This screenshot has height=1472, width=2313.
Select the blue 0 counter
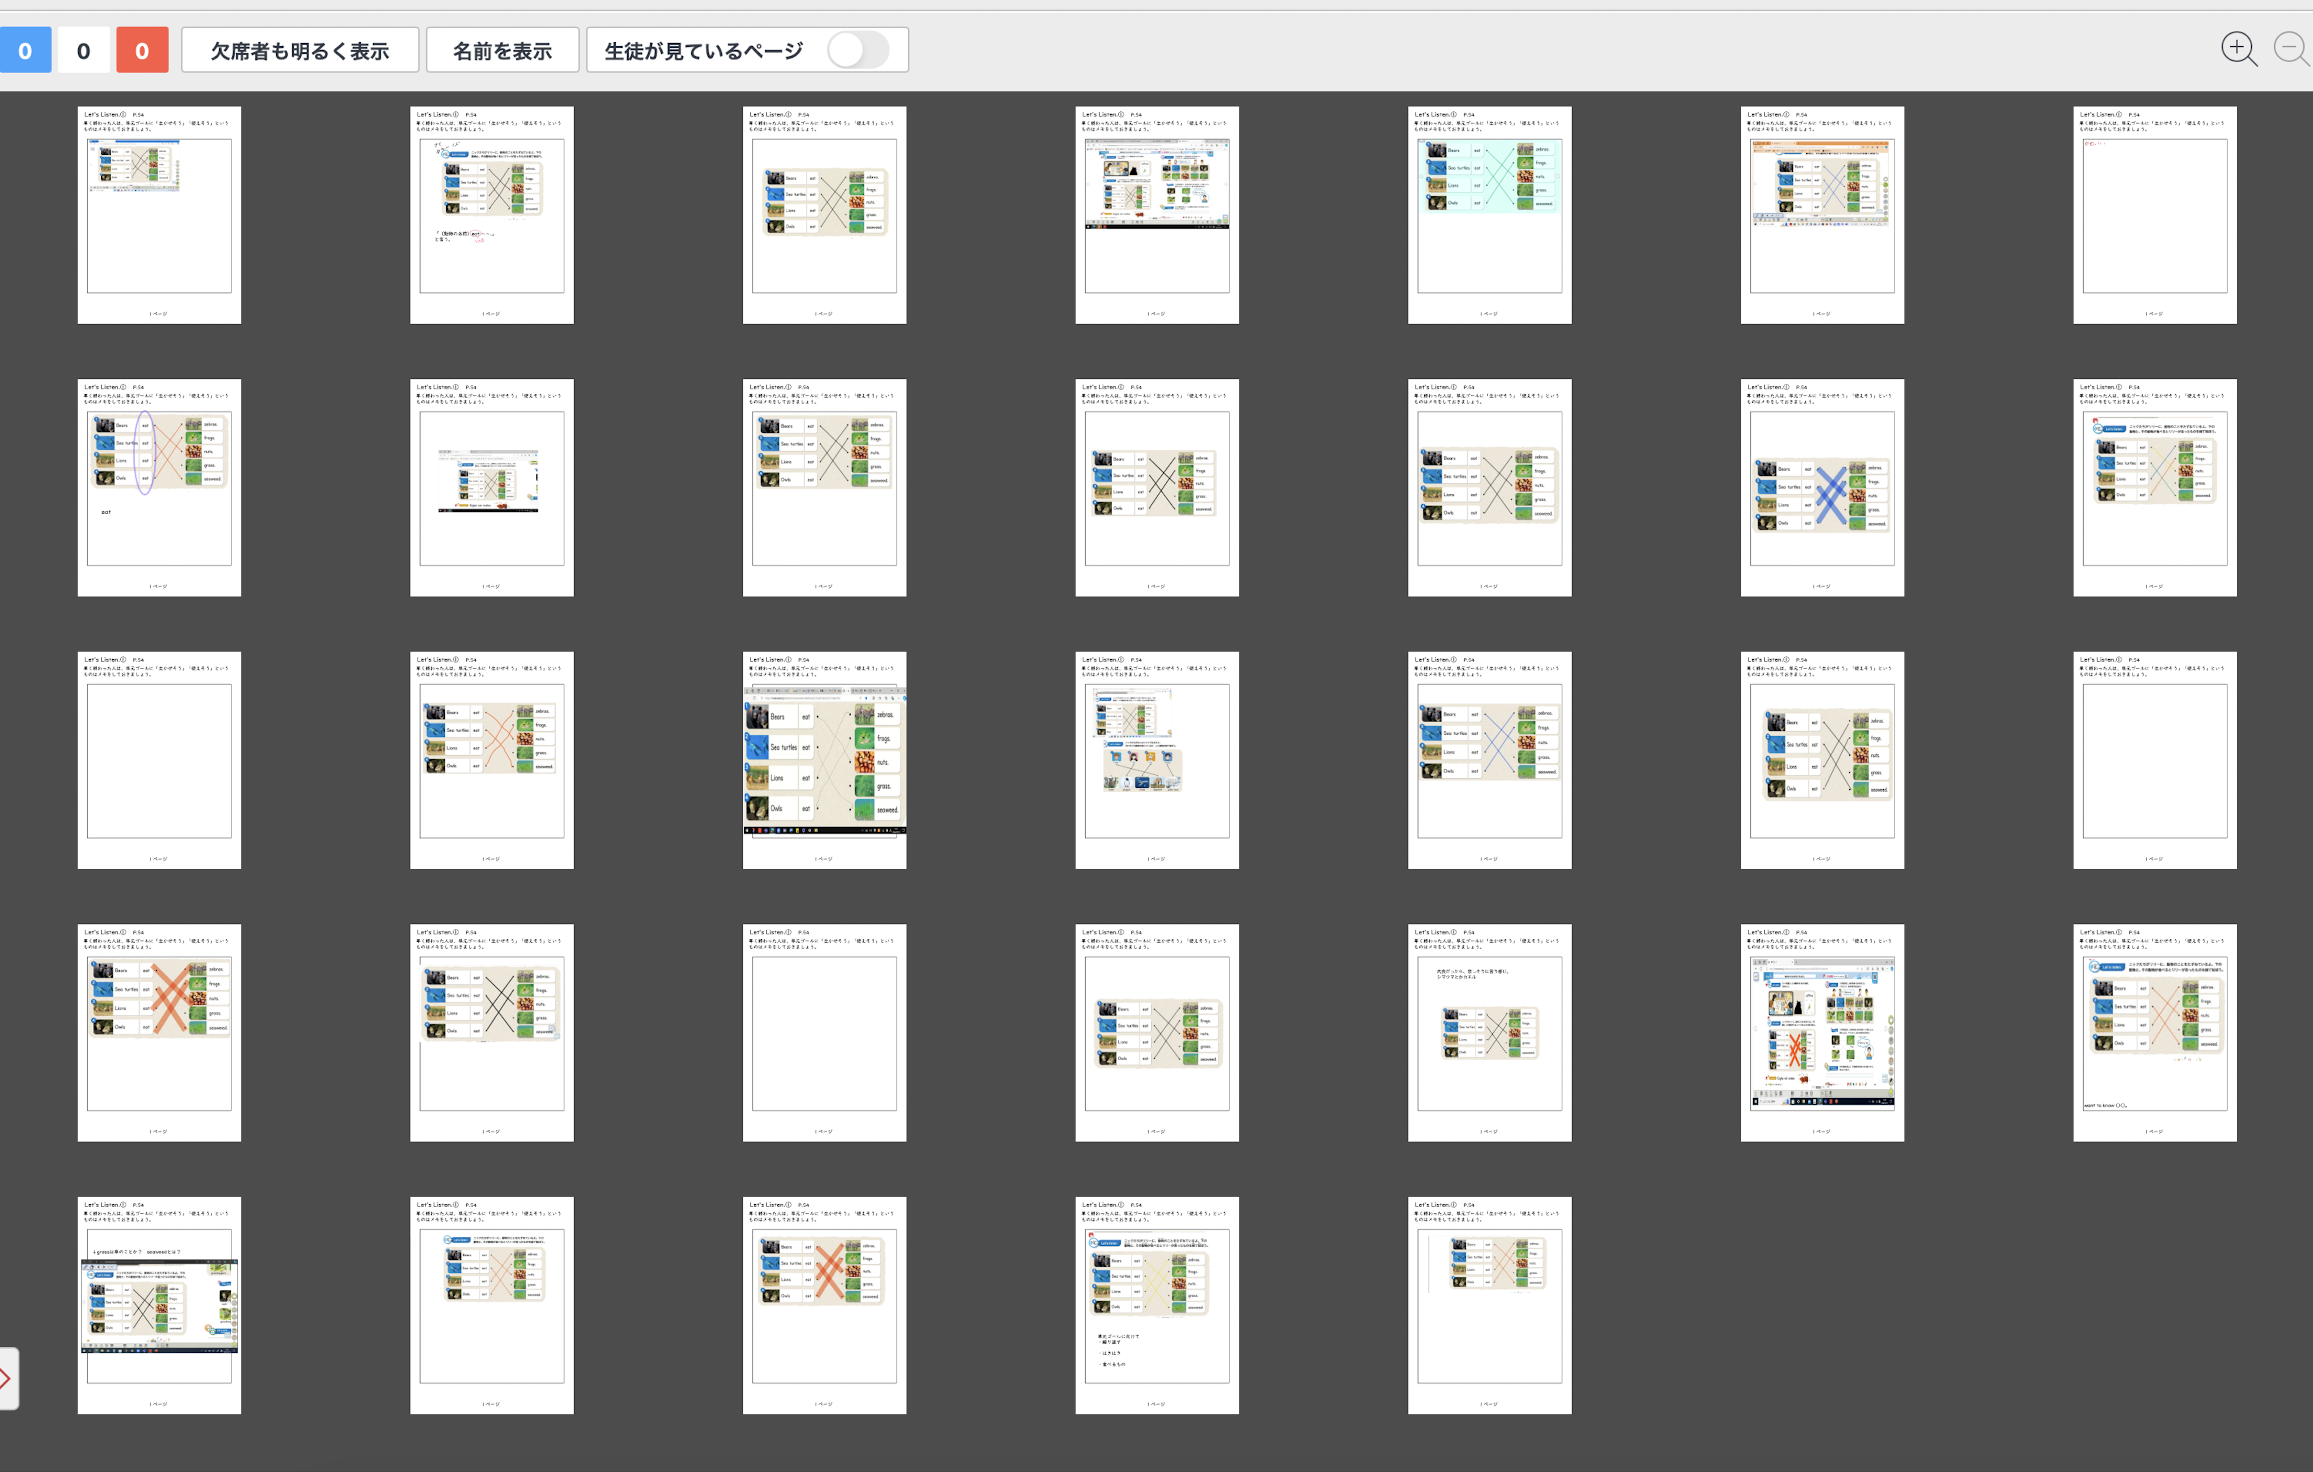click(25, 50)
